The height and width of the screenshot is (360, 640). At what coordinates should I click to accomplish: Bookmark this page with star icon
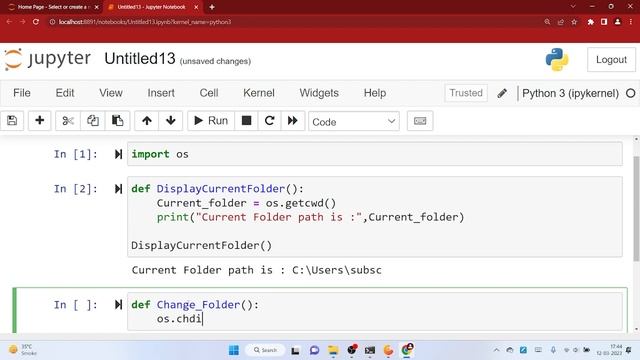tap(574, 22)
